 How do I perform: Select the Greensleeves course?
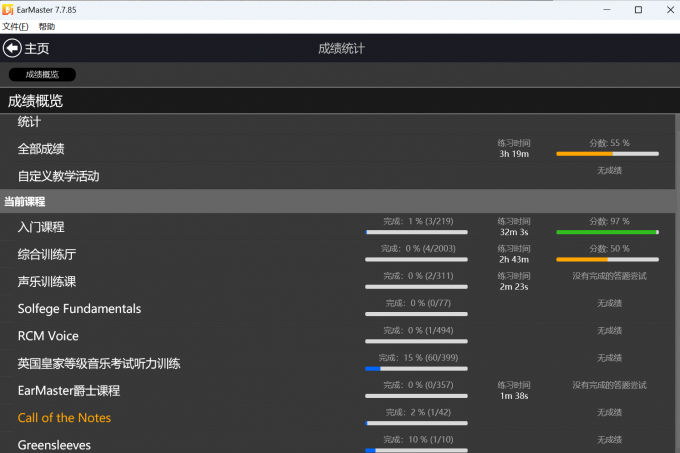click(x=54, y=445)
